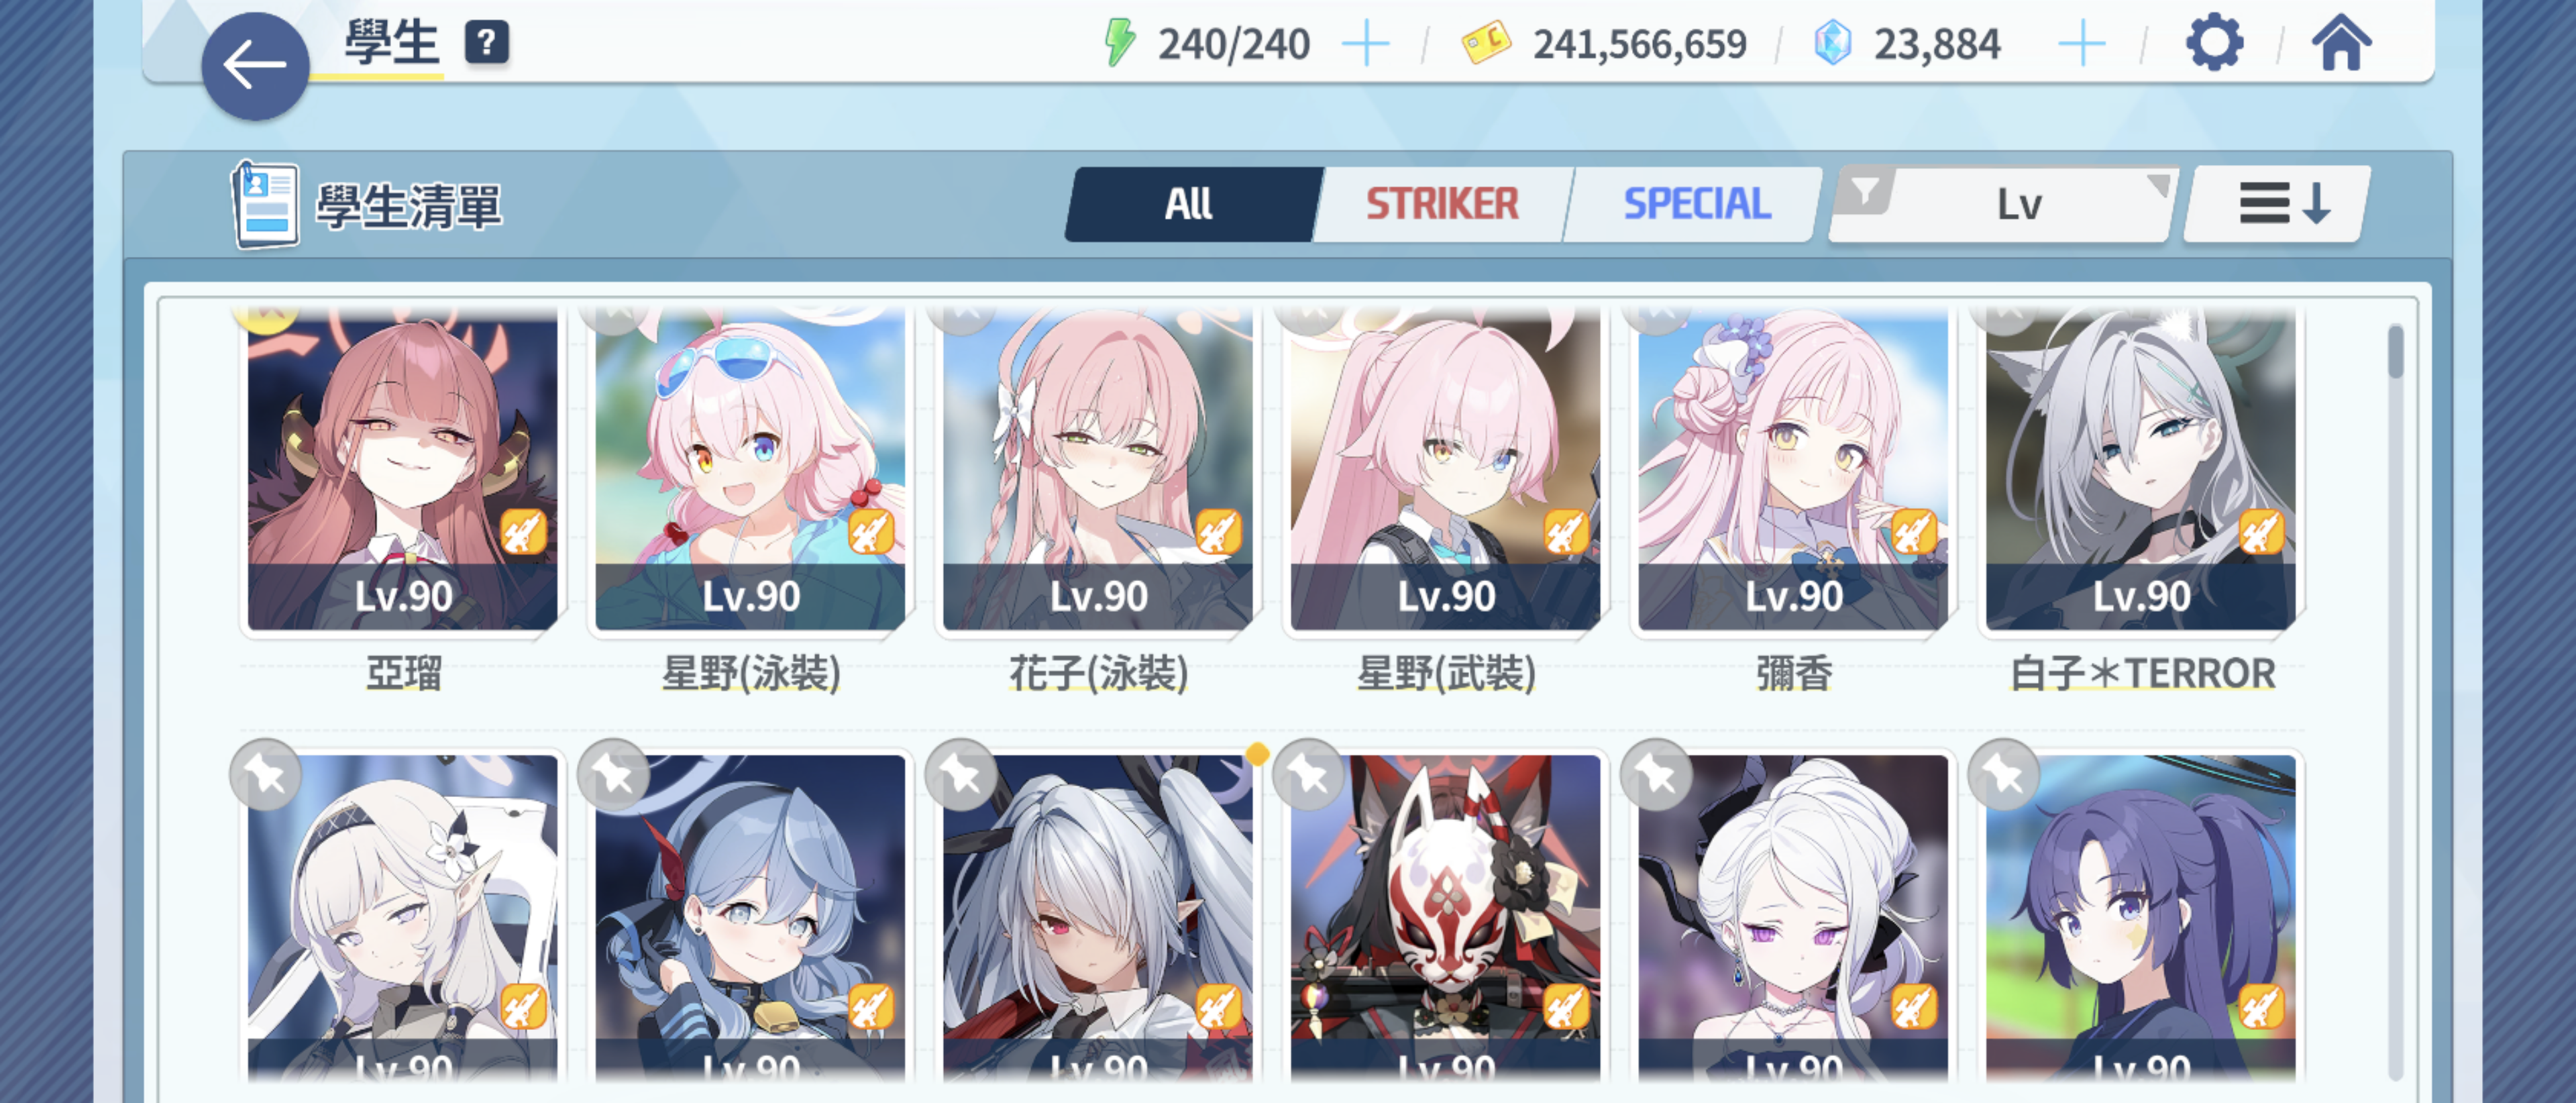Image resolution: width=2576 pixels, height=1103 pixels.
Task: Select the All students tab
Action: (1191, 204)
